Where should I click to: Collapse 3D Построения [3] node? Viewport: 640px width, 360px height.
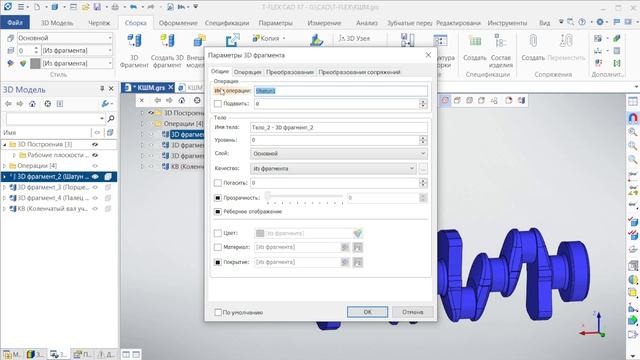4,144
